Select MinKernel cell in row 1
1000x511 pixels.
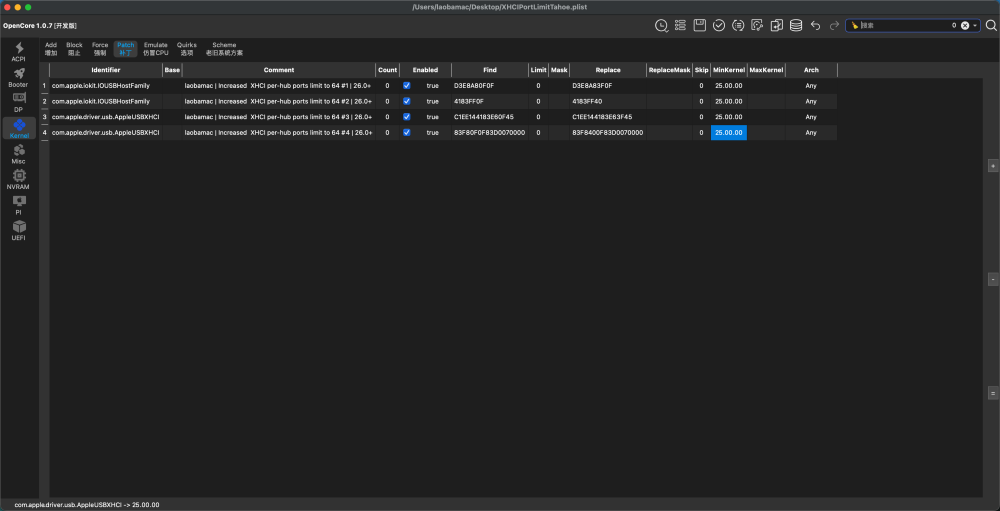pyautogui.click(x=729, y=85)
